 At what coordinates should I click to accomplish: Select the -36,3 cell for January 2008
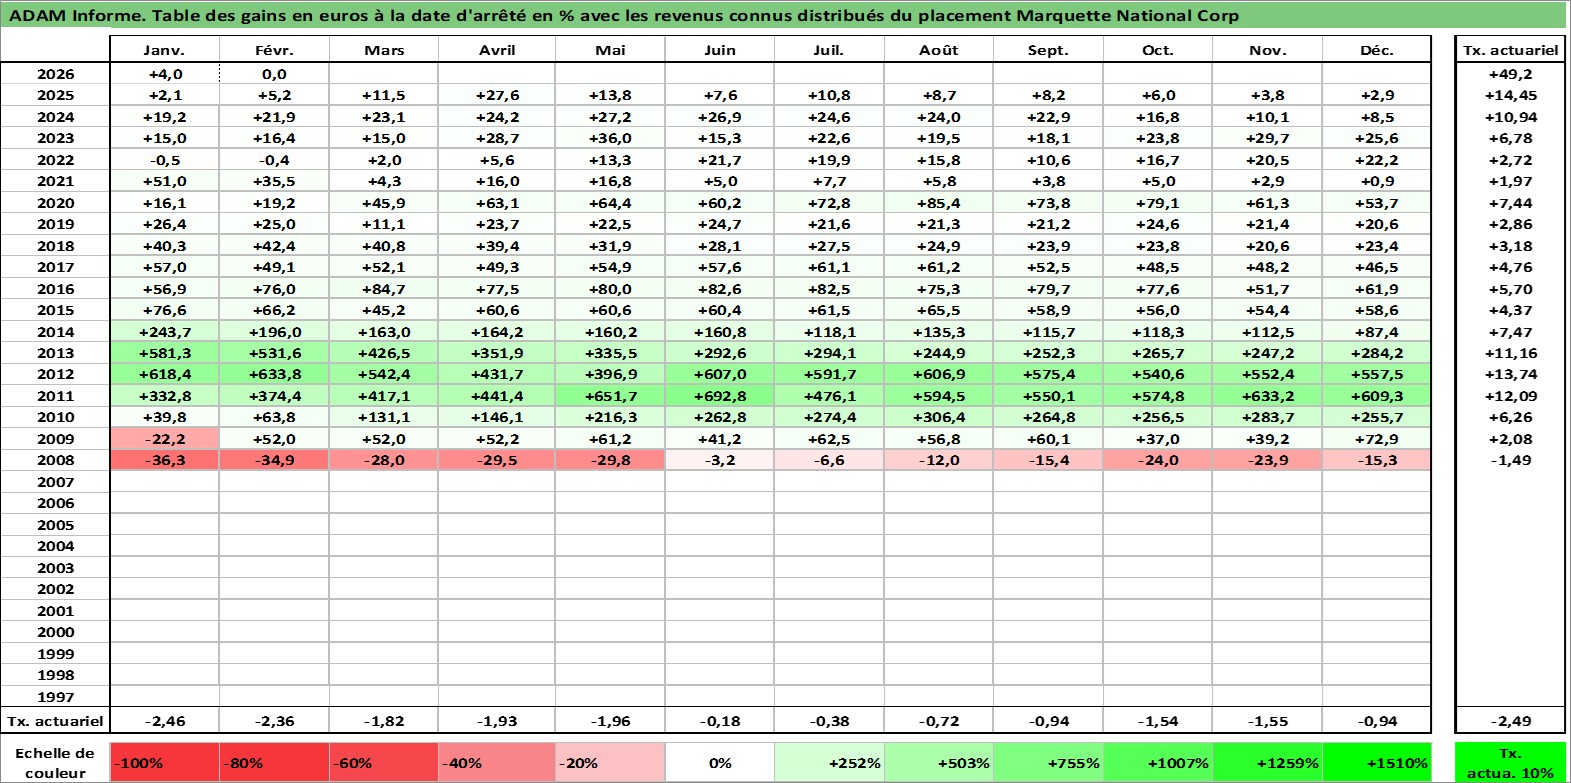(x=164, y=460)
